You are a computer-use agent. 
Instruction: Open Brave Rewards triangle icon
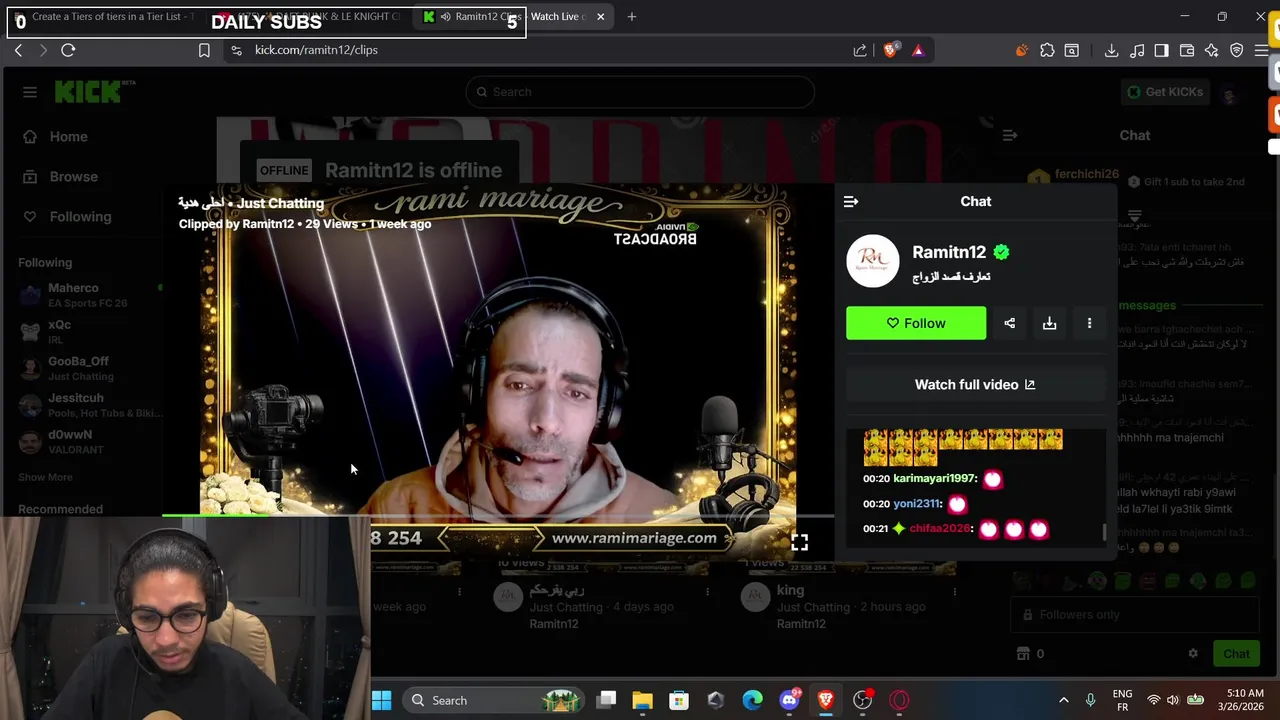click(918, 50)
